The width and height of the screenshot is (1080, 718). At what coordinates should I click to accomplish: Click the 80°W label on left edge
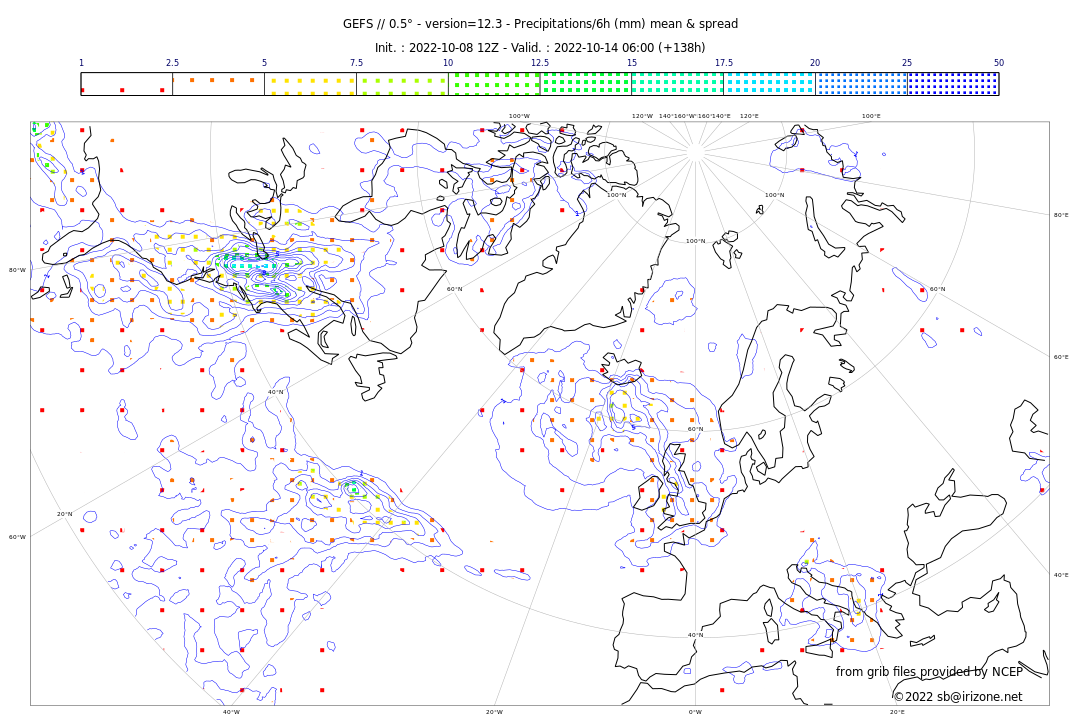[17, 270]
